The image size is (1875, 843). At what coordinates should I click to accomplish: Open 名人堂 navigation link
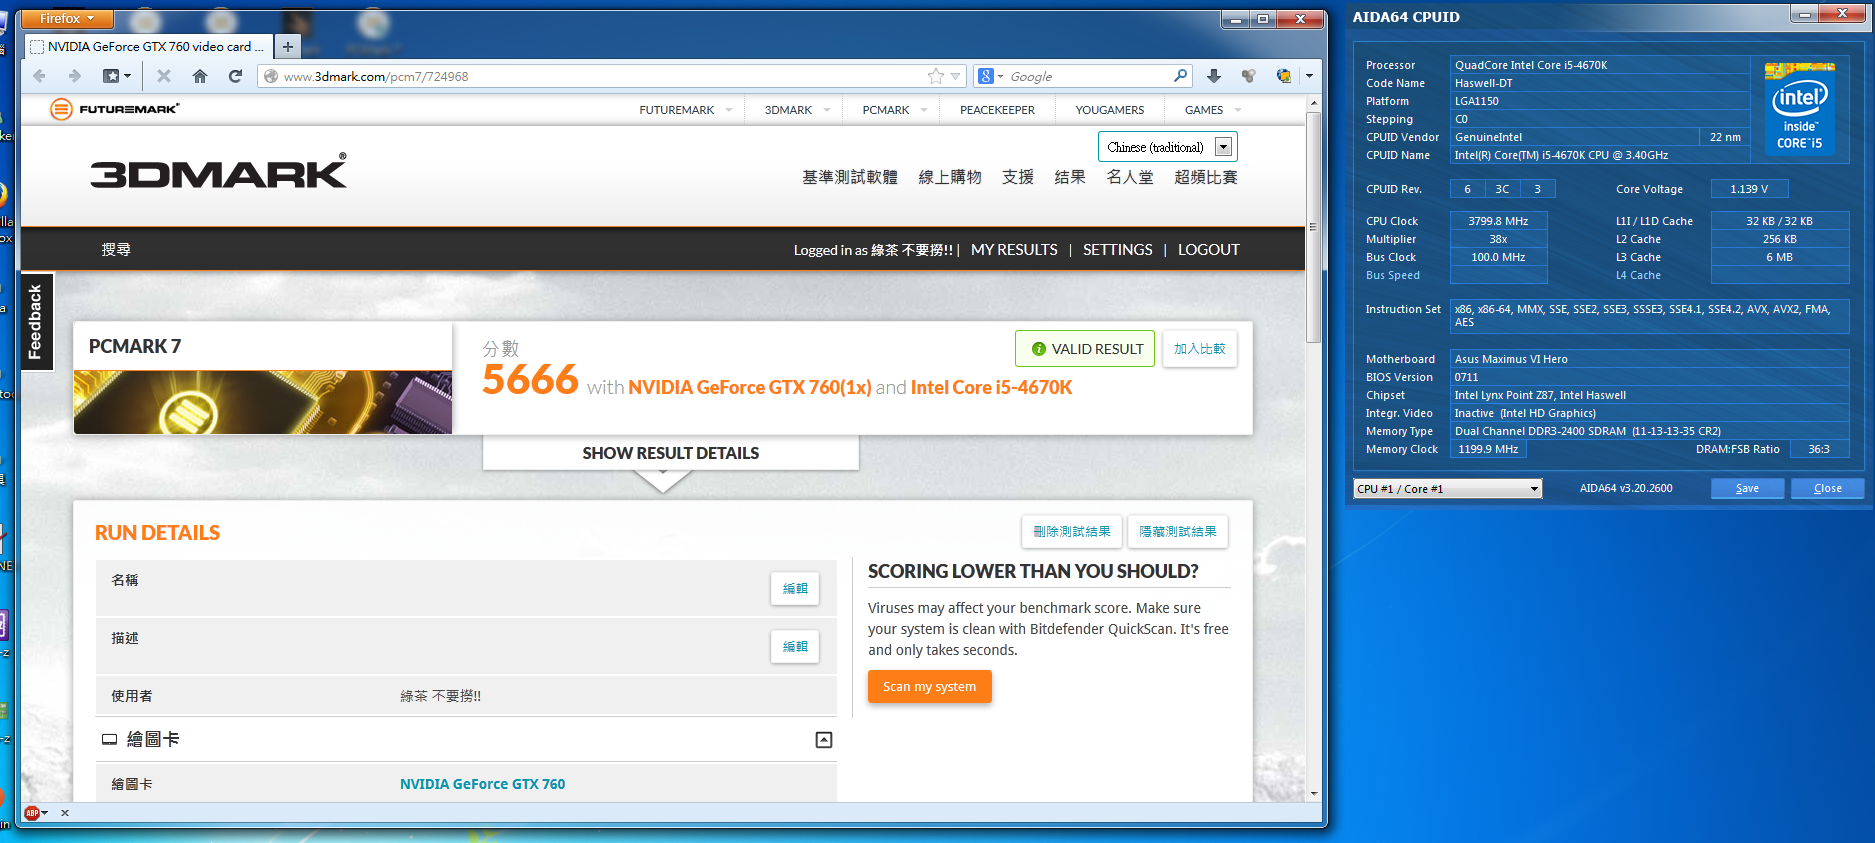(1130, 177)
